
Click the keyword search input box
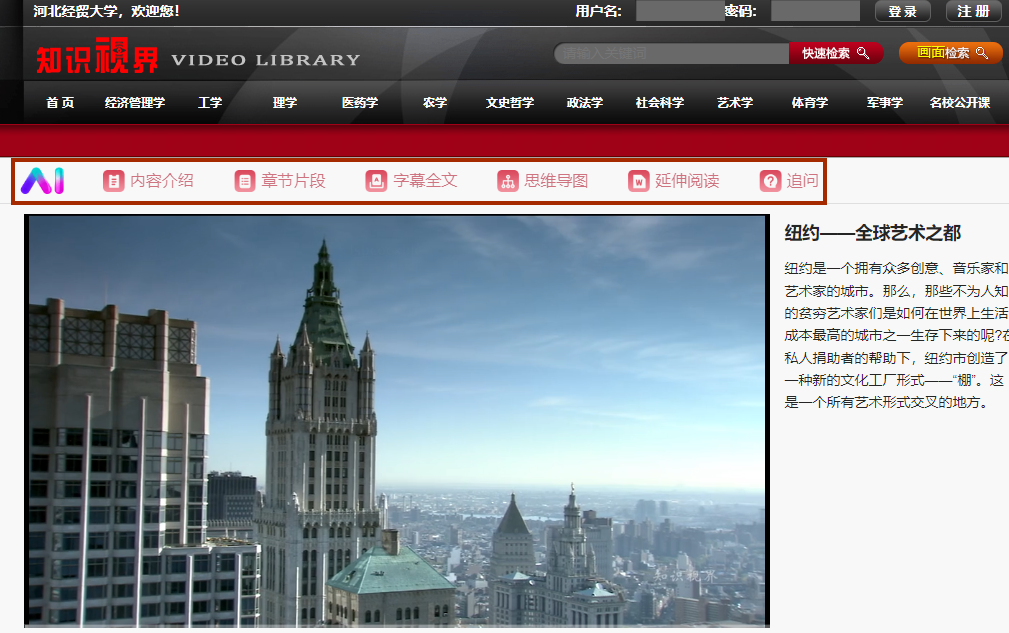[x=671, y=53]
